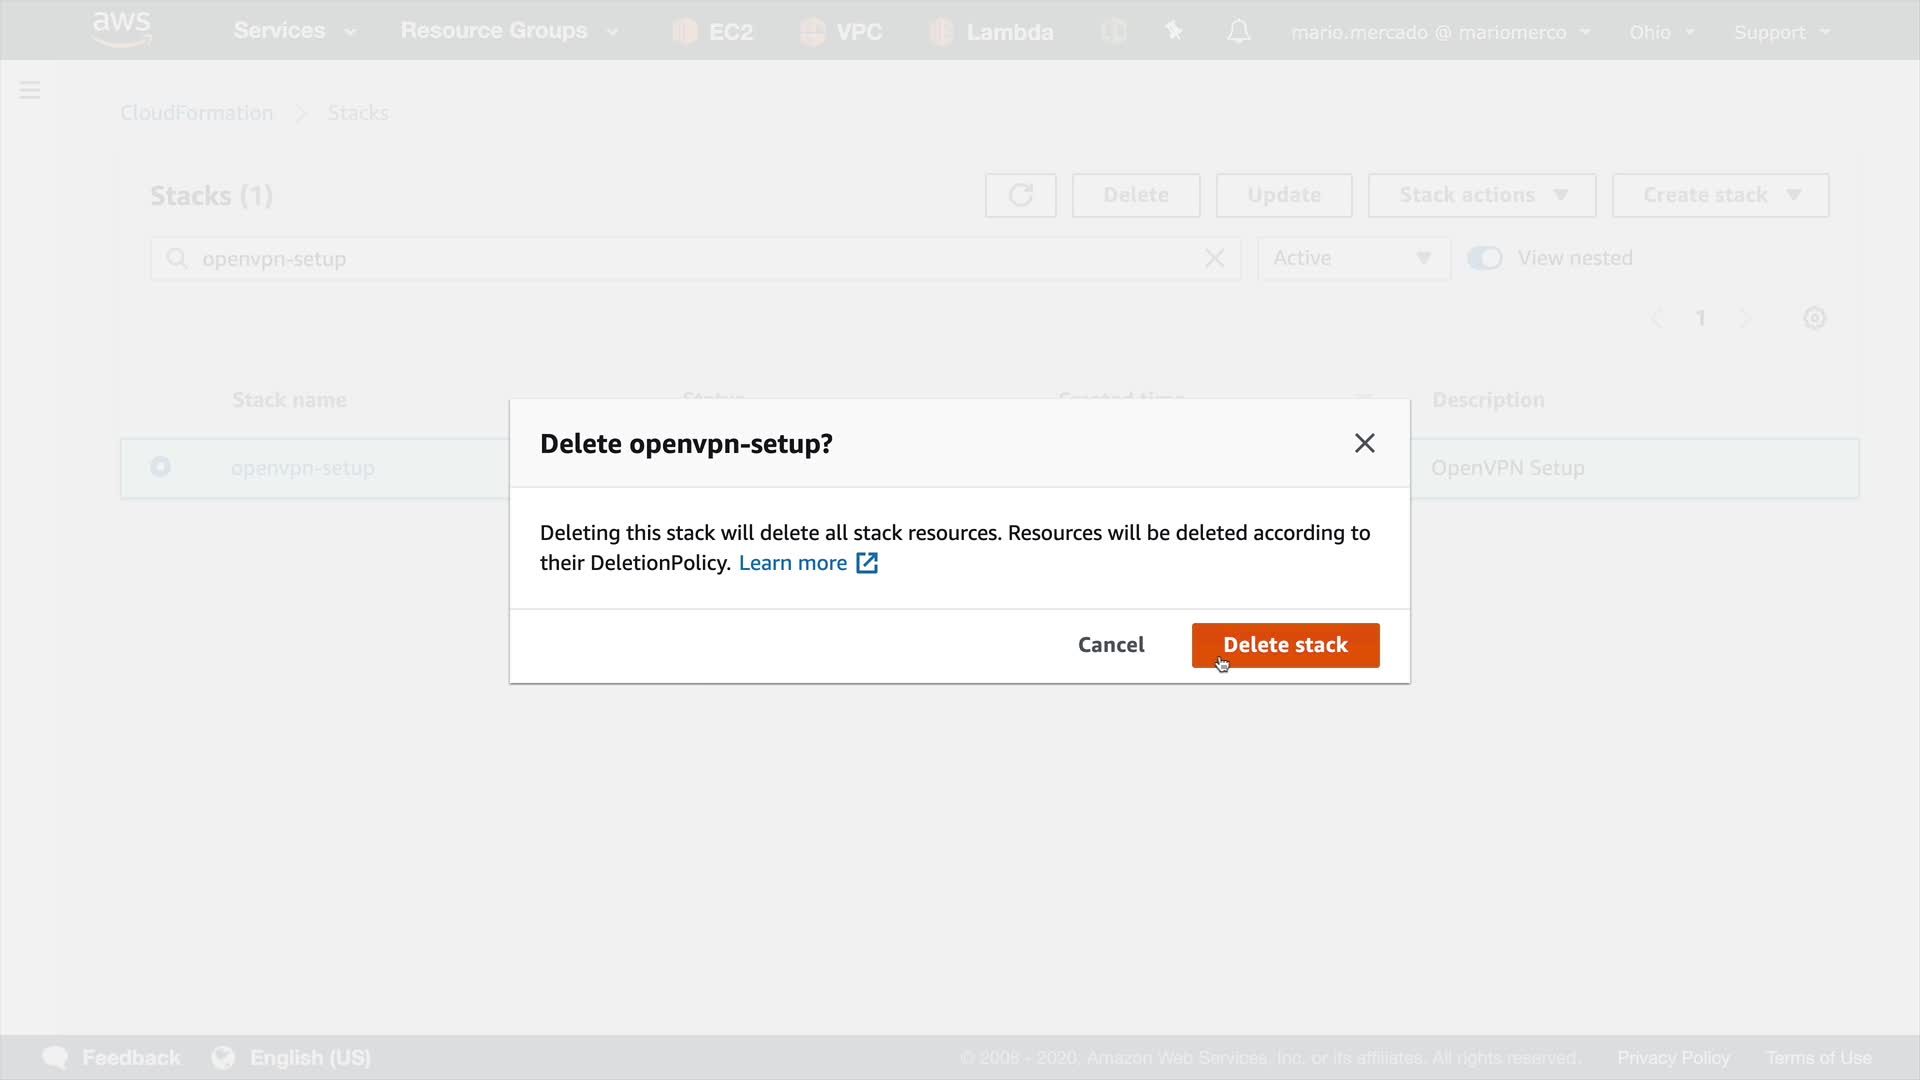Image resolution: width=1920 pixels, height=1080 pixels.
Task: Open the Services menu
Action: (x=294, y=31)
